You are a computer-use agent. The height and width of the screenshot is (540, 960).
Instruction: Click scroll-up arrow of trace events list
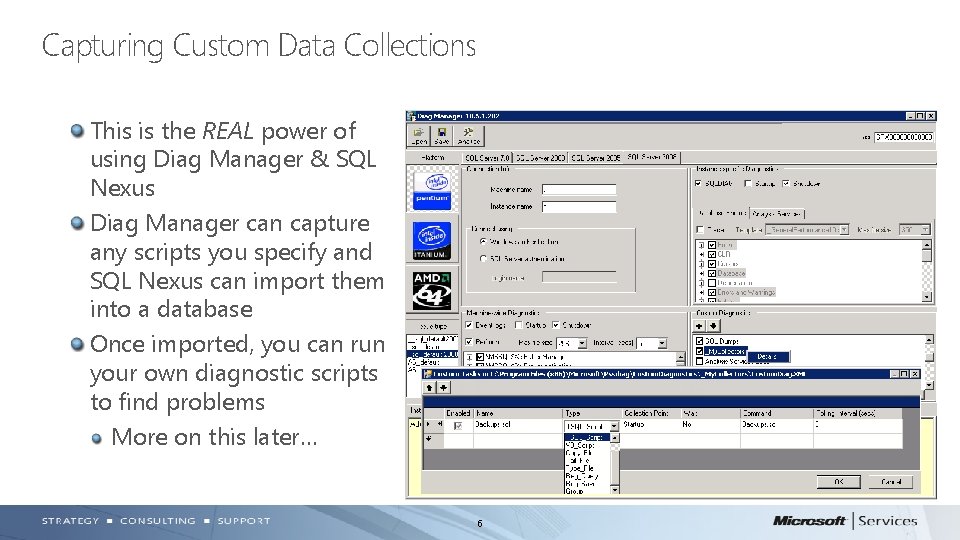point(926,244)
